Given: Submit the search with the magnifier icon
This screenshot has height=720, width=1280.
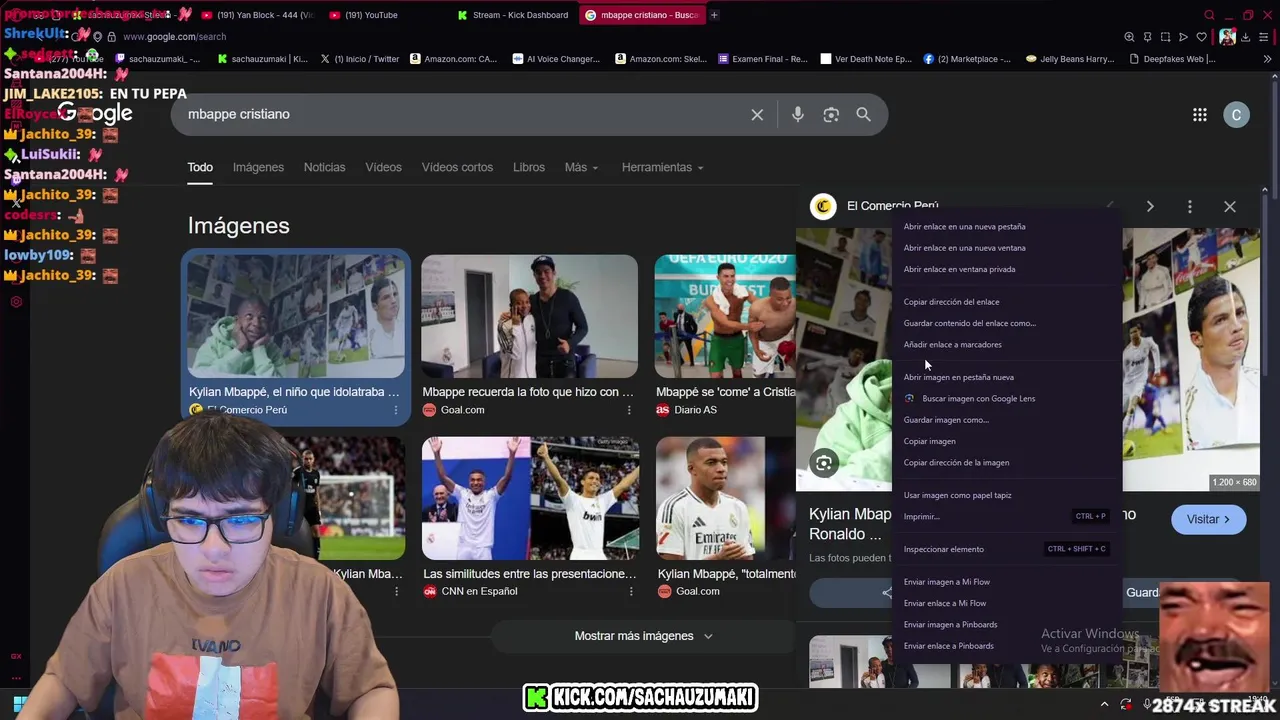Looking at the screenshot, I should point(864,115).
